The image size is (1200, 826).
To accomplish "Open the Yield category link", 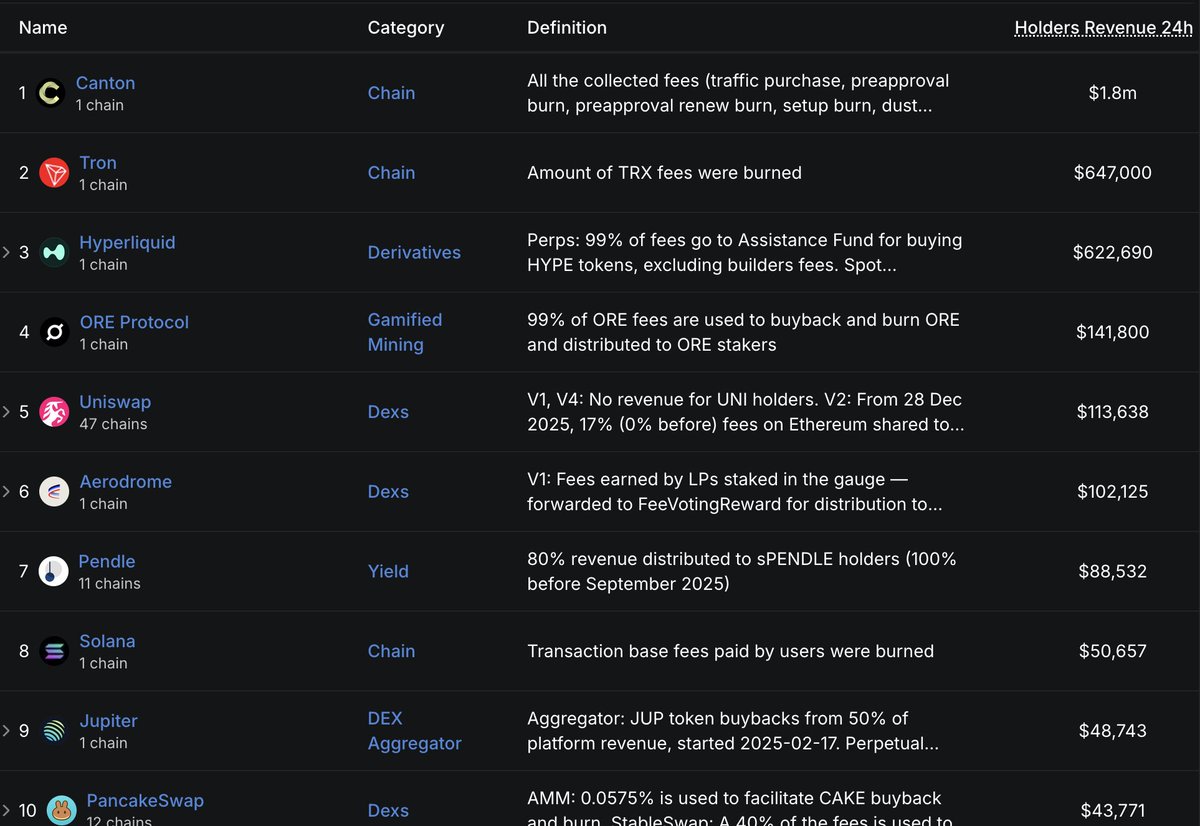I will [x=388, y=572].
